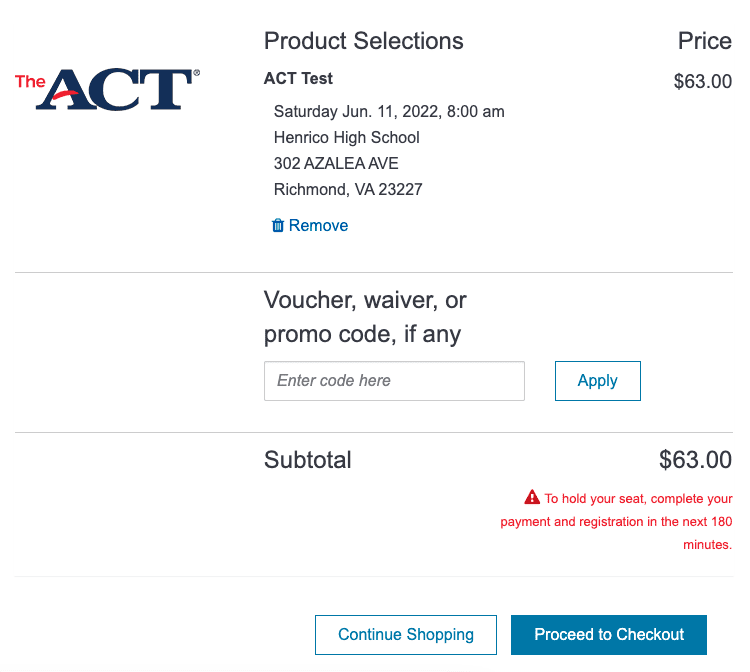Click the red hold your seat warning text
The image size is (750, 672).
pyautogui.click(x=617, y=521)
